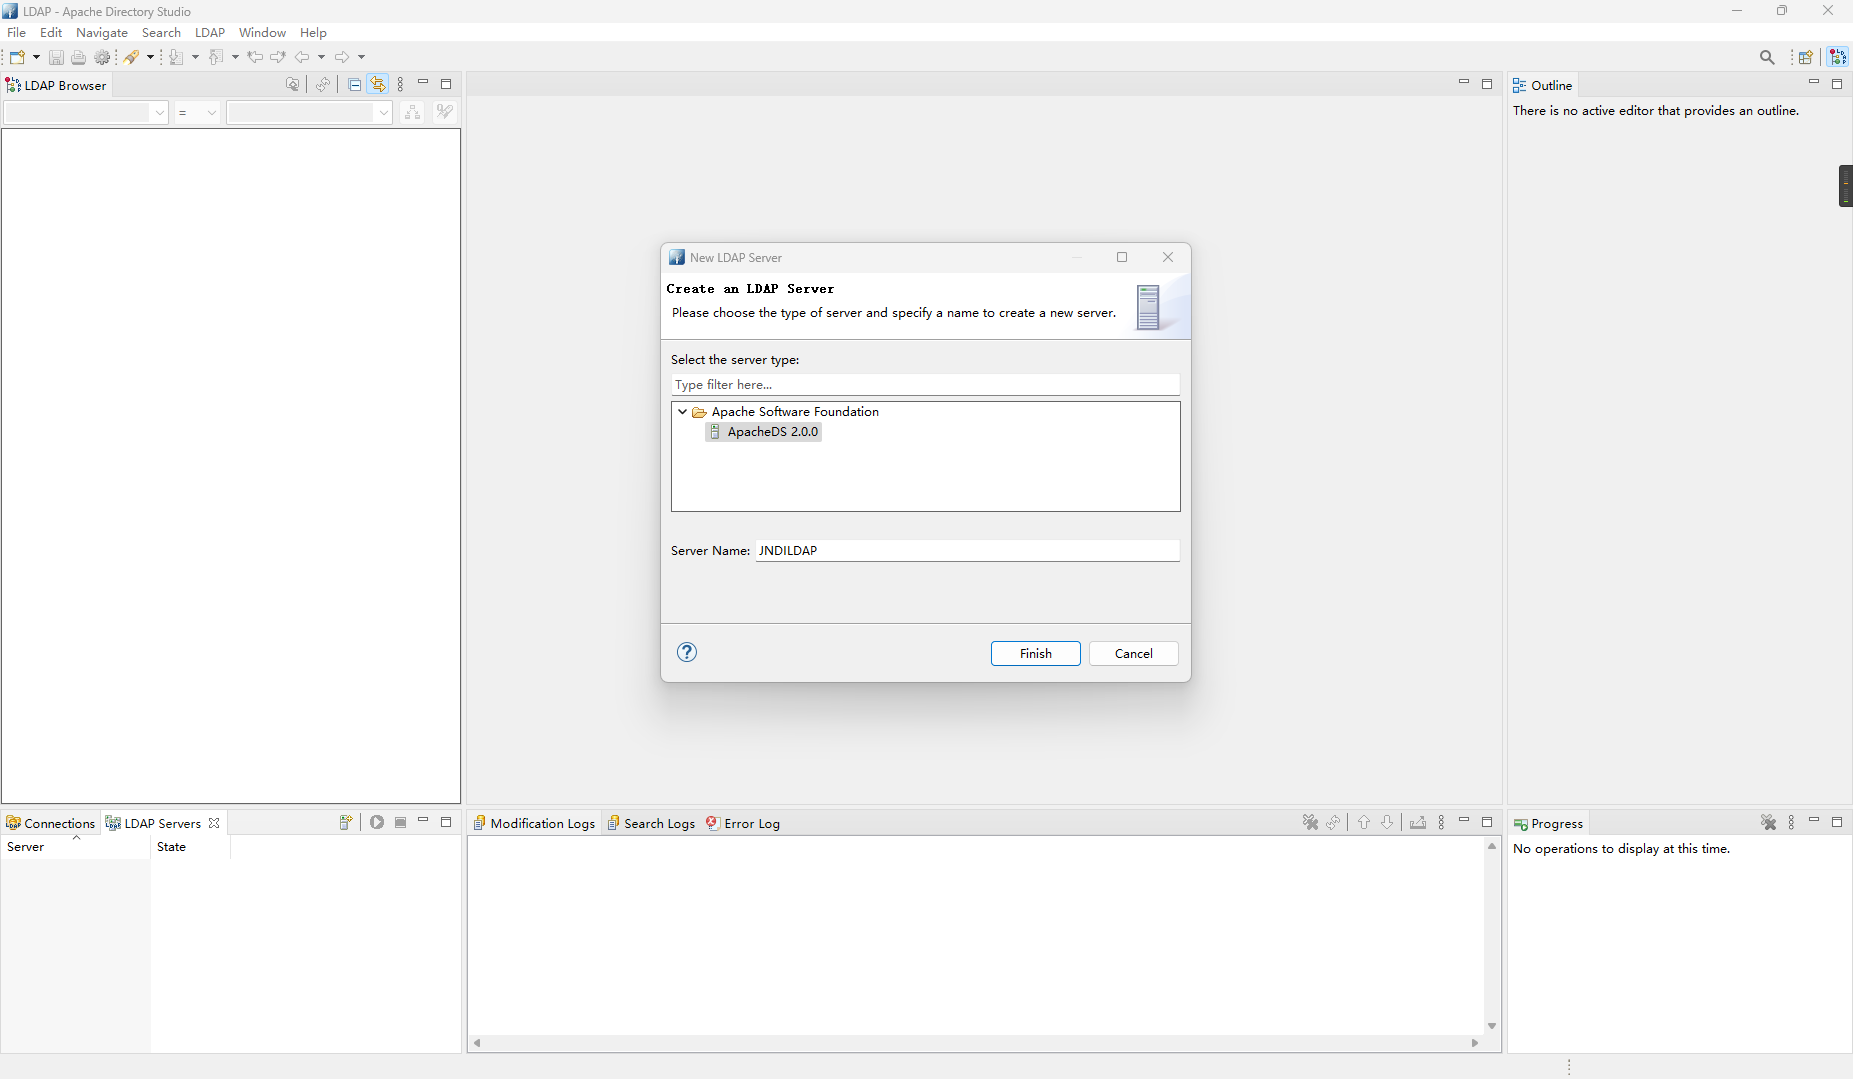The image size is (1853, 1079).
Task: Click New Server icon in LDAP Servers view
Action: click(345, 822)
